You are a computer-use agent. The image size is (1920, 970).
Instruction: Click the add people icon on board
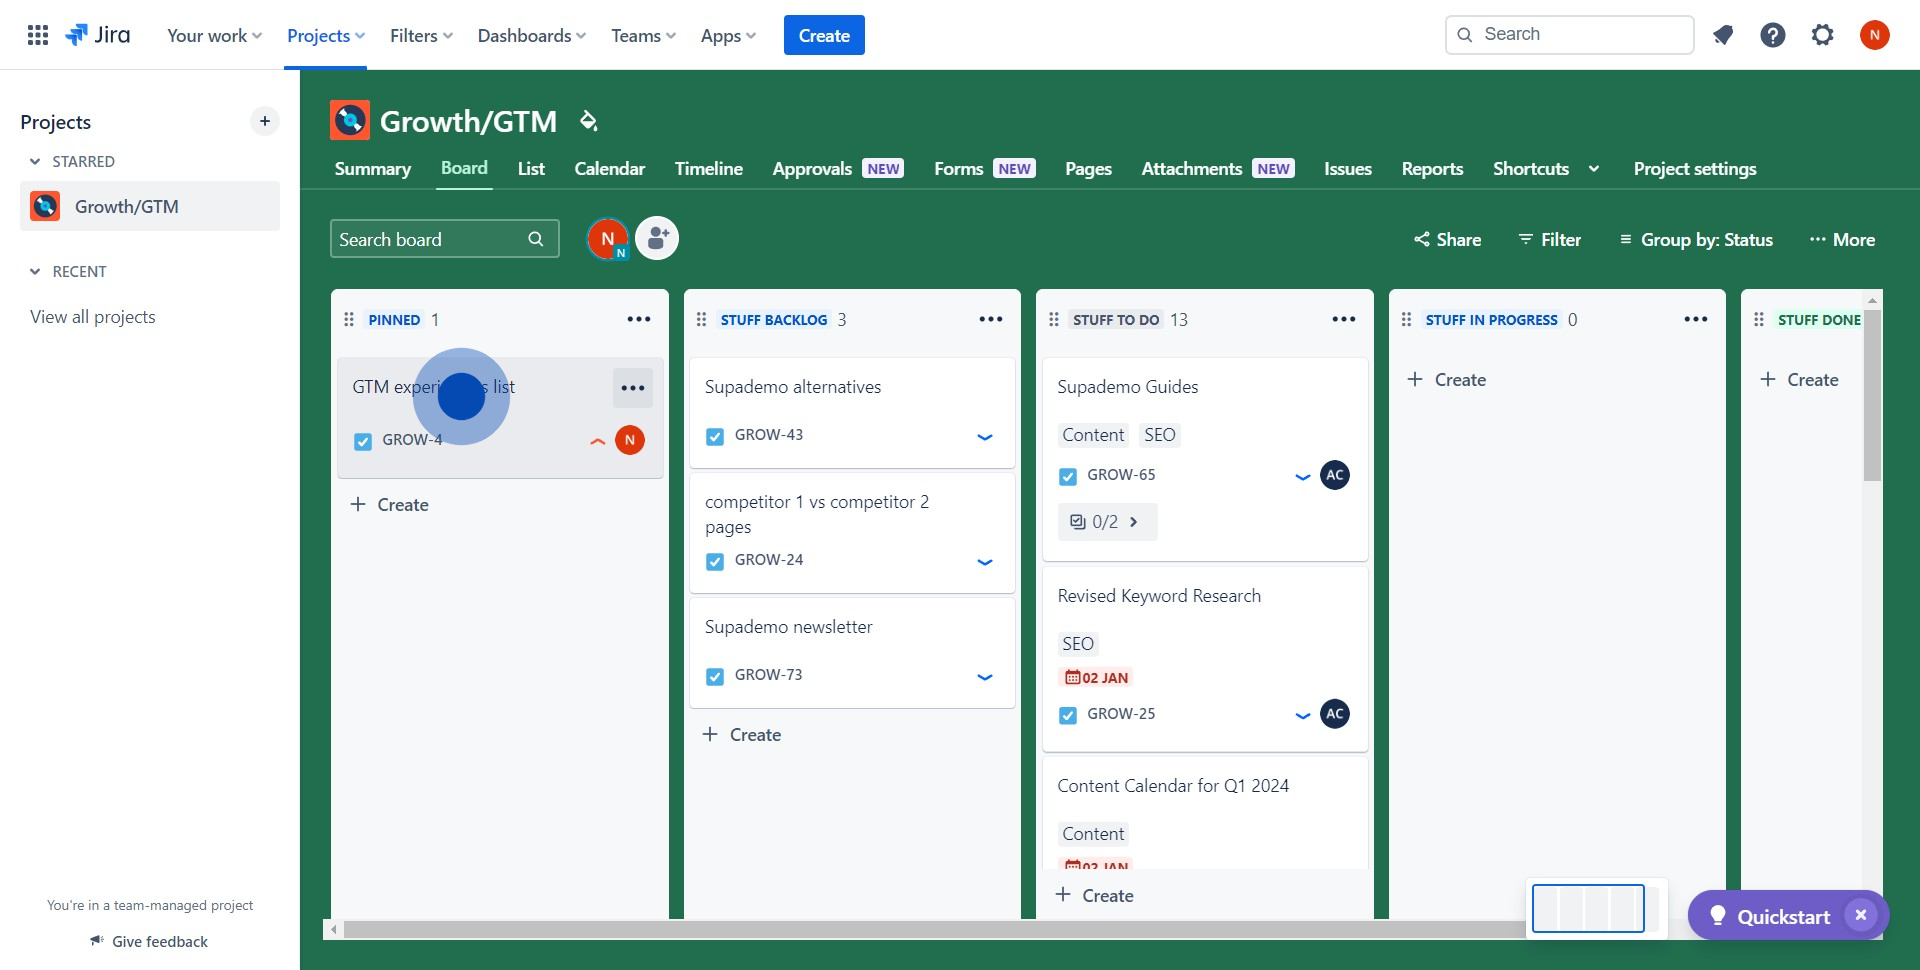click(x=657, y=238)
